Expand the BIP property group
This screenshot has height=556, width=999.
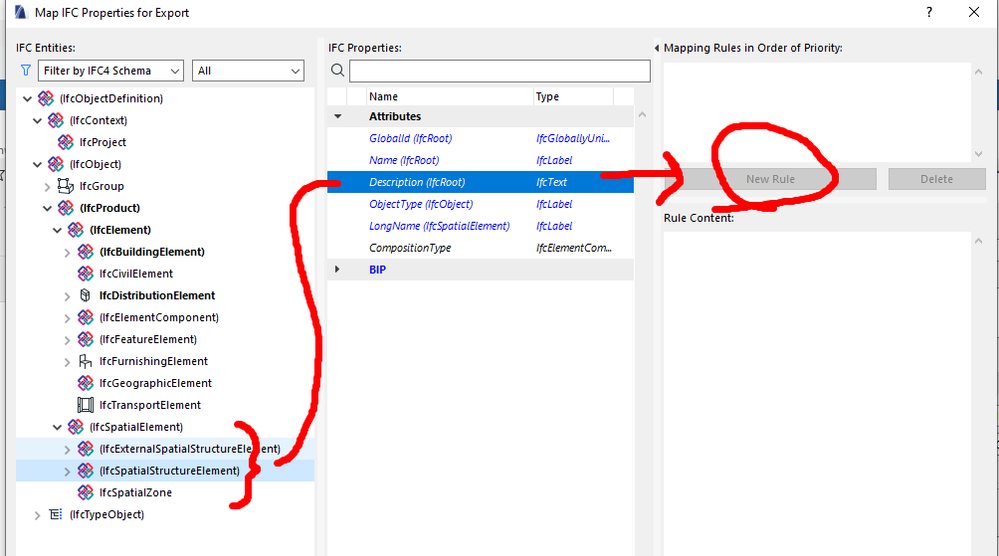338,270
